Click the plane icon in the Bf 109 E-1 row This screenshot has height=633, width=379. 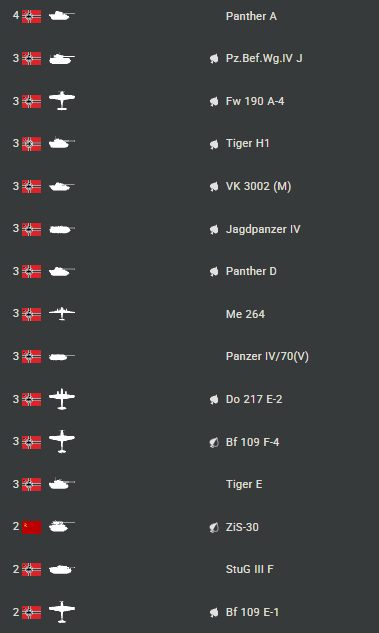tap(62, 612)
